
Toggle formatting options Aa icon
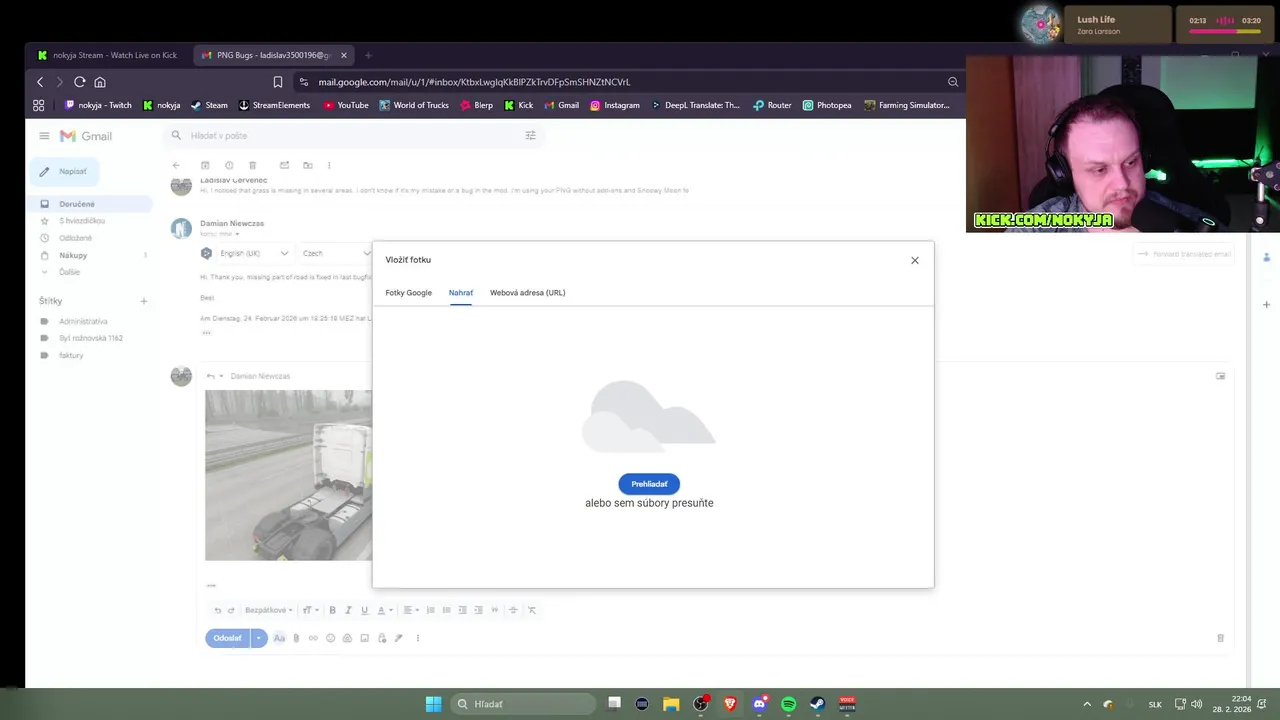coord(279,638)
